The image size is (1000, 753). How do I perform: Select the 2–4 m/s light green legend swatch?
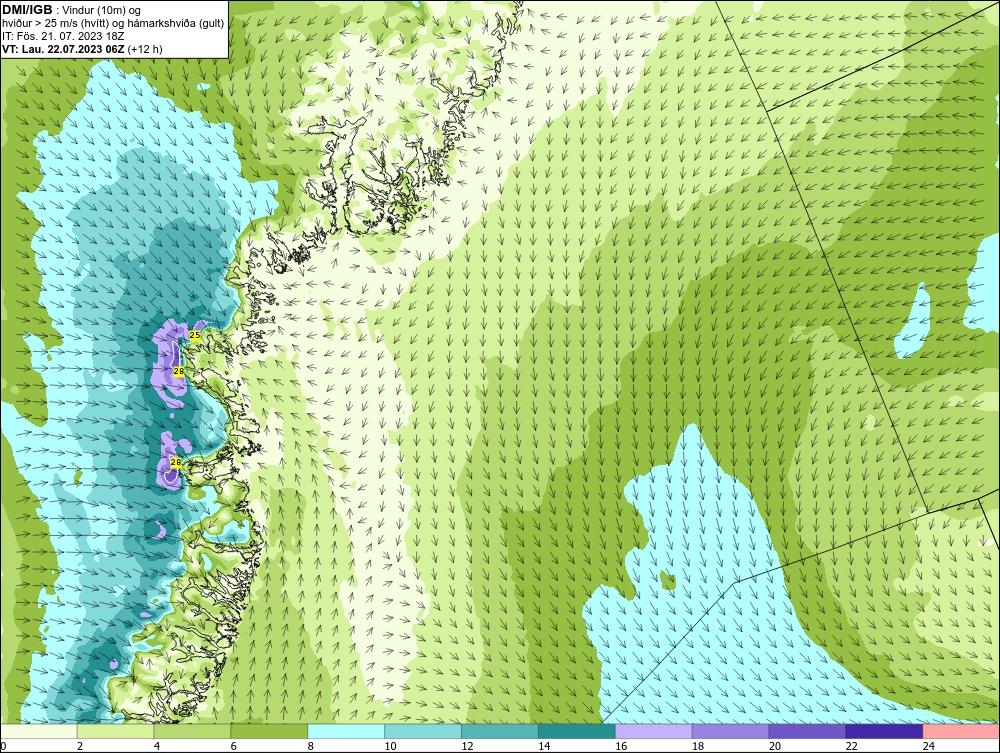point(115,731)
